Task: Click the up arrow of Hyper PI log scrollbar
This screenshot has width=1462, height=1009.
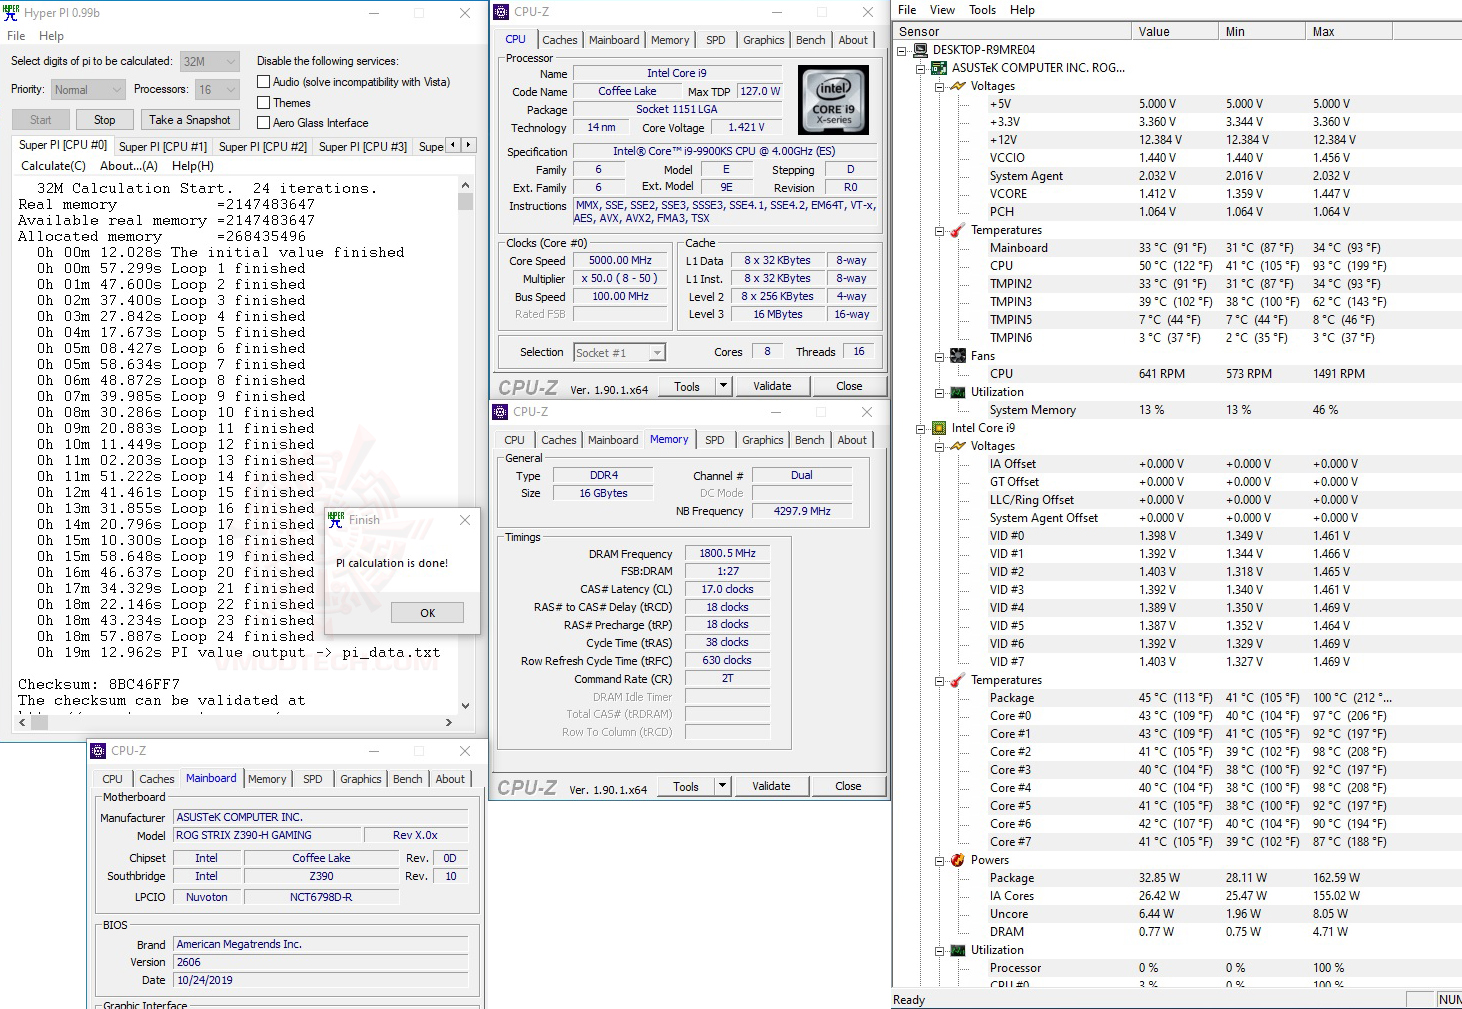Action: point(465,185)
